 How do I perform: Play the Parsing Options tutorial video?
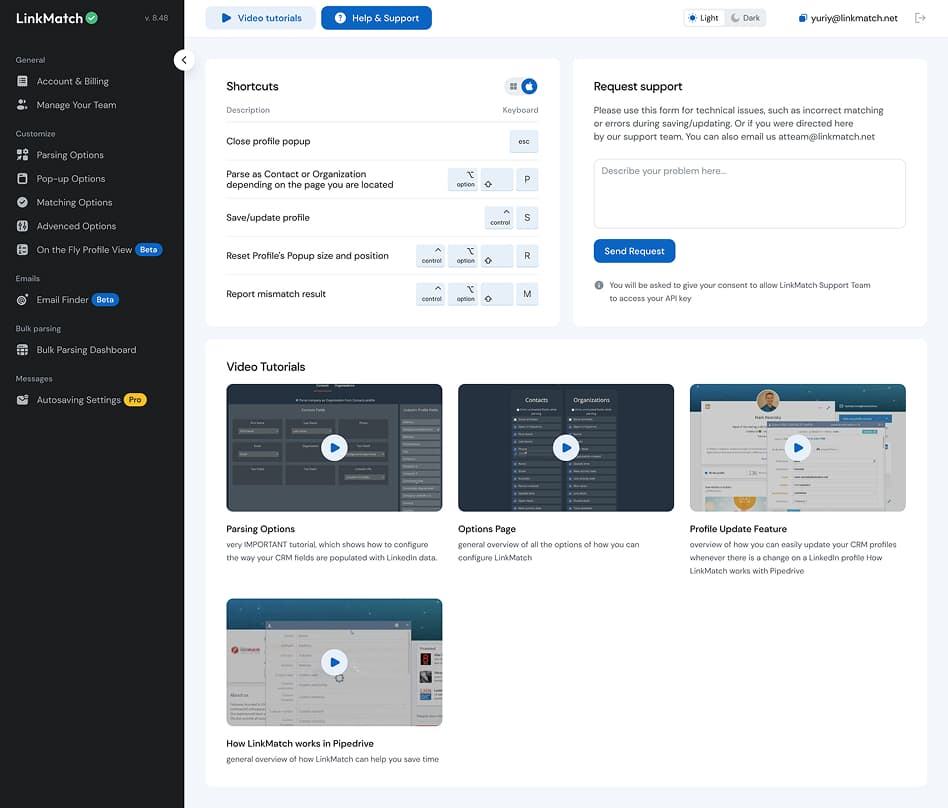[x=334, y=447]
